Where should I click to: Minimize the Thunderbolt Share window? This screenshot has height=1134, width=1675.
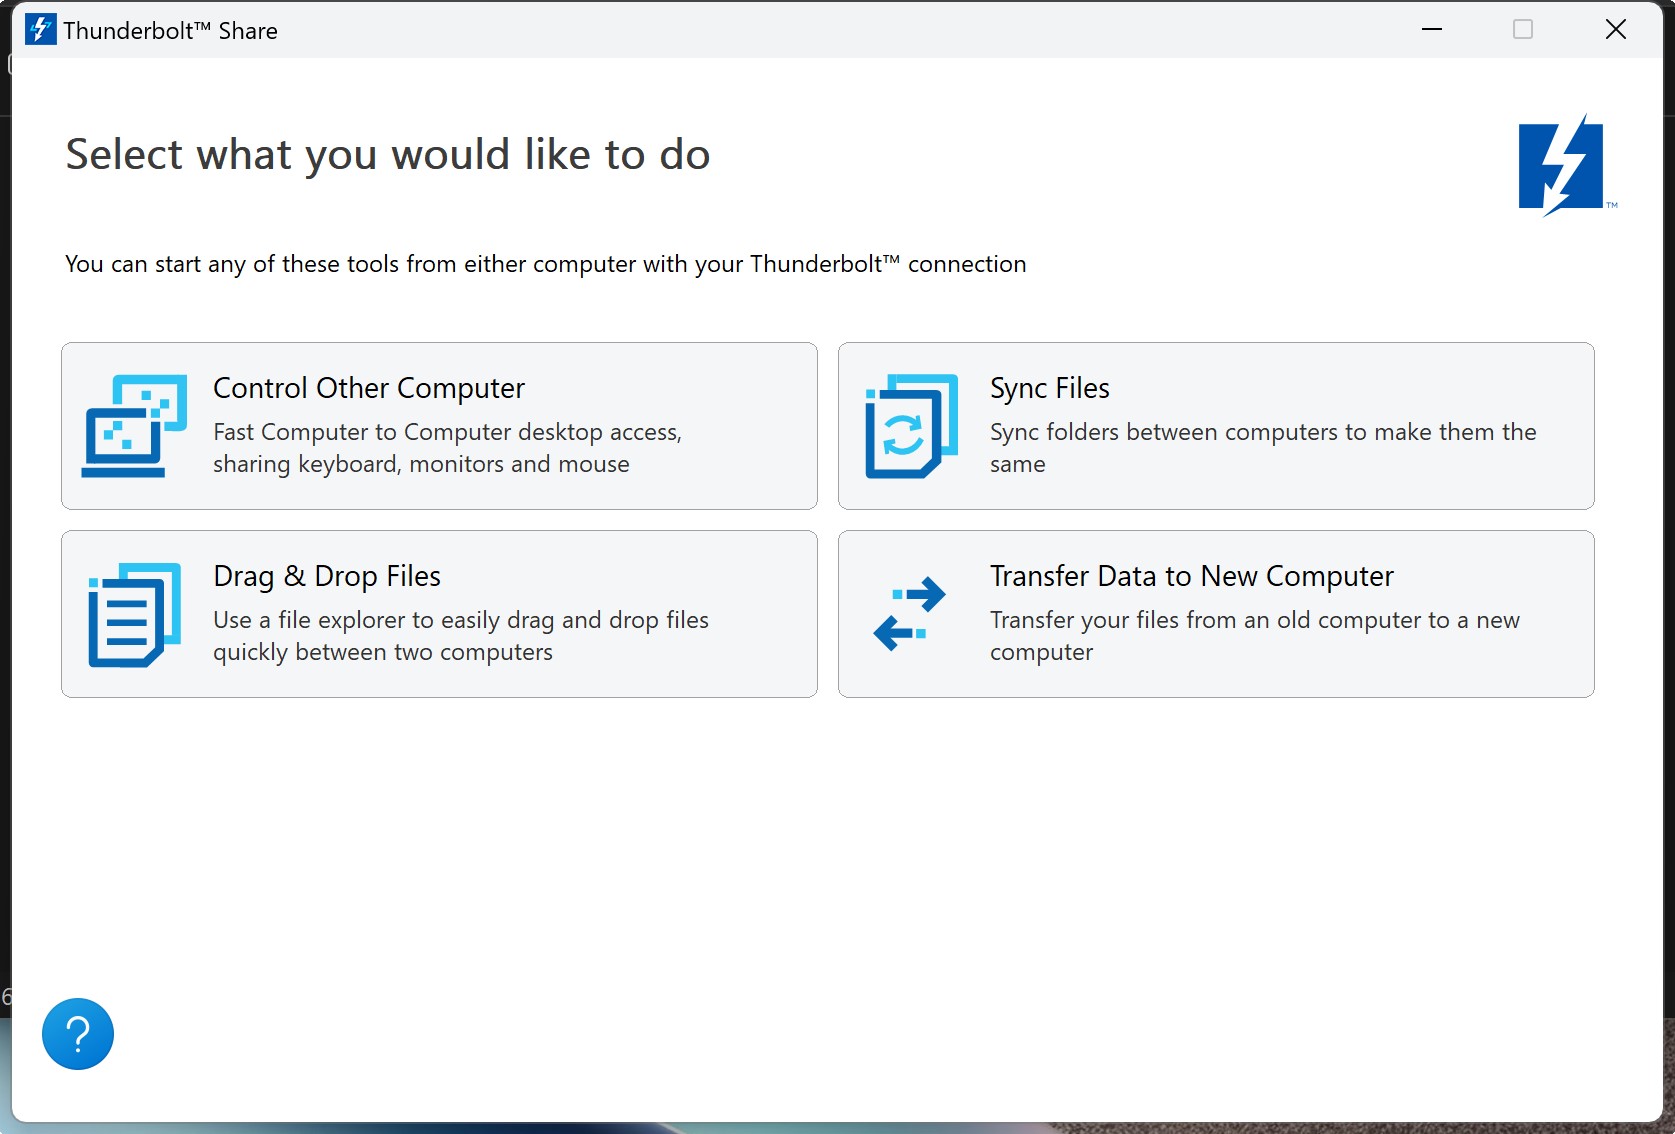click(x=1432, y=29)
